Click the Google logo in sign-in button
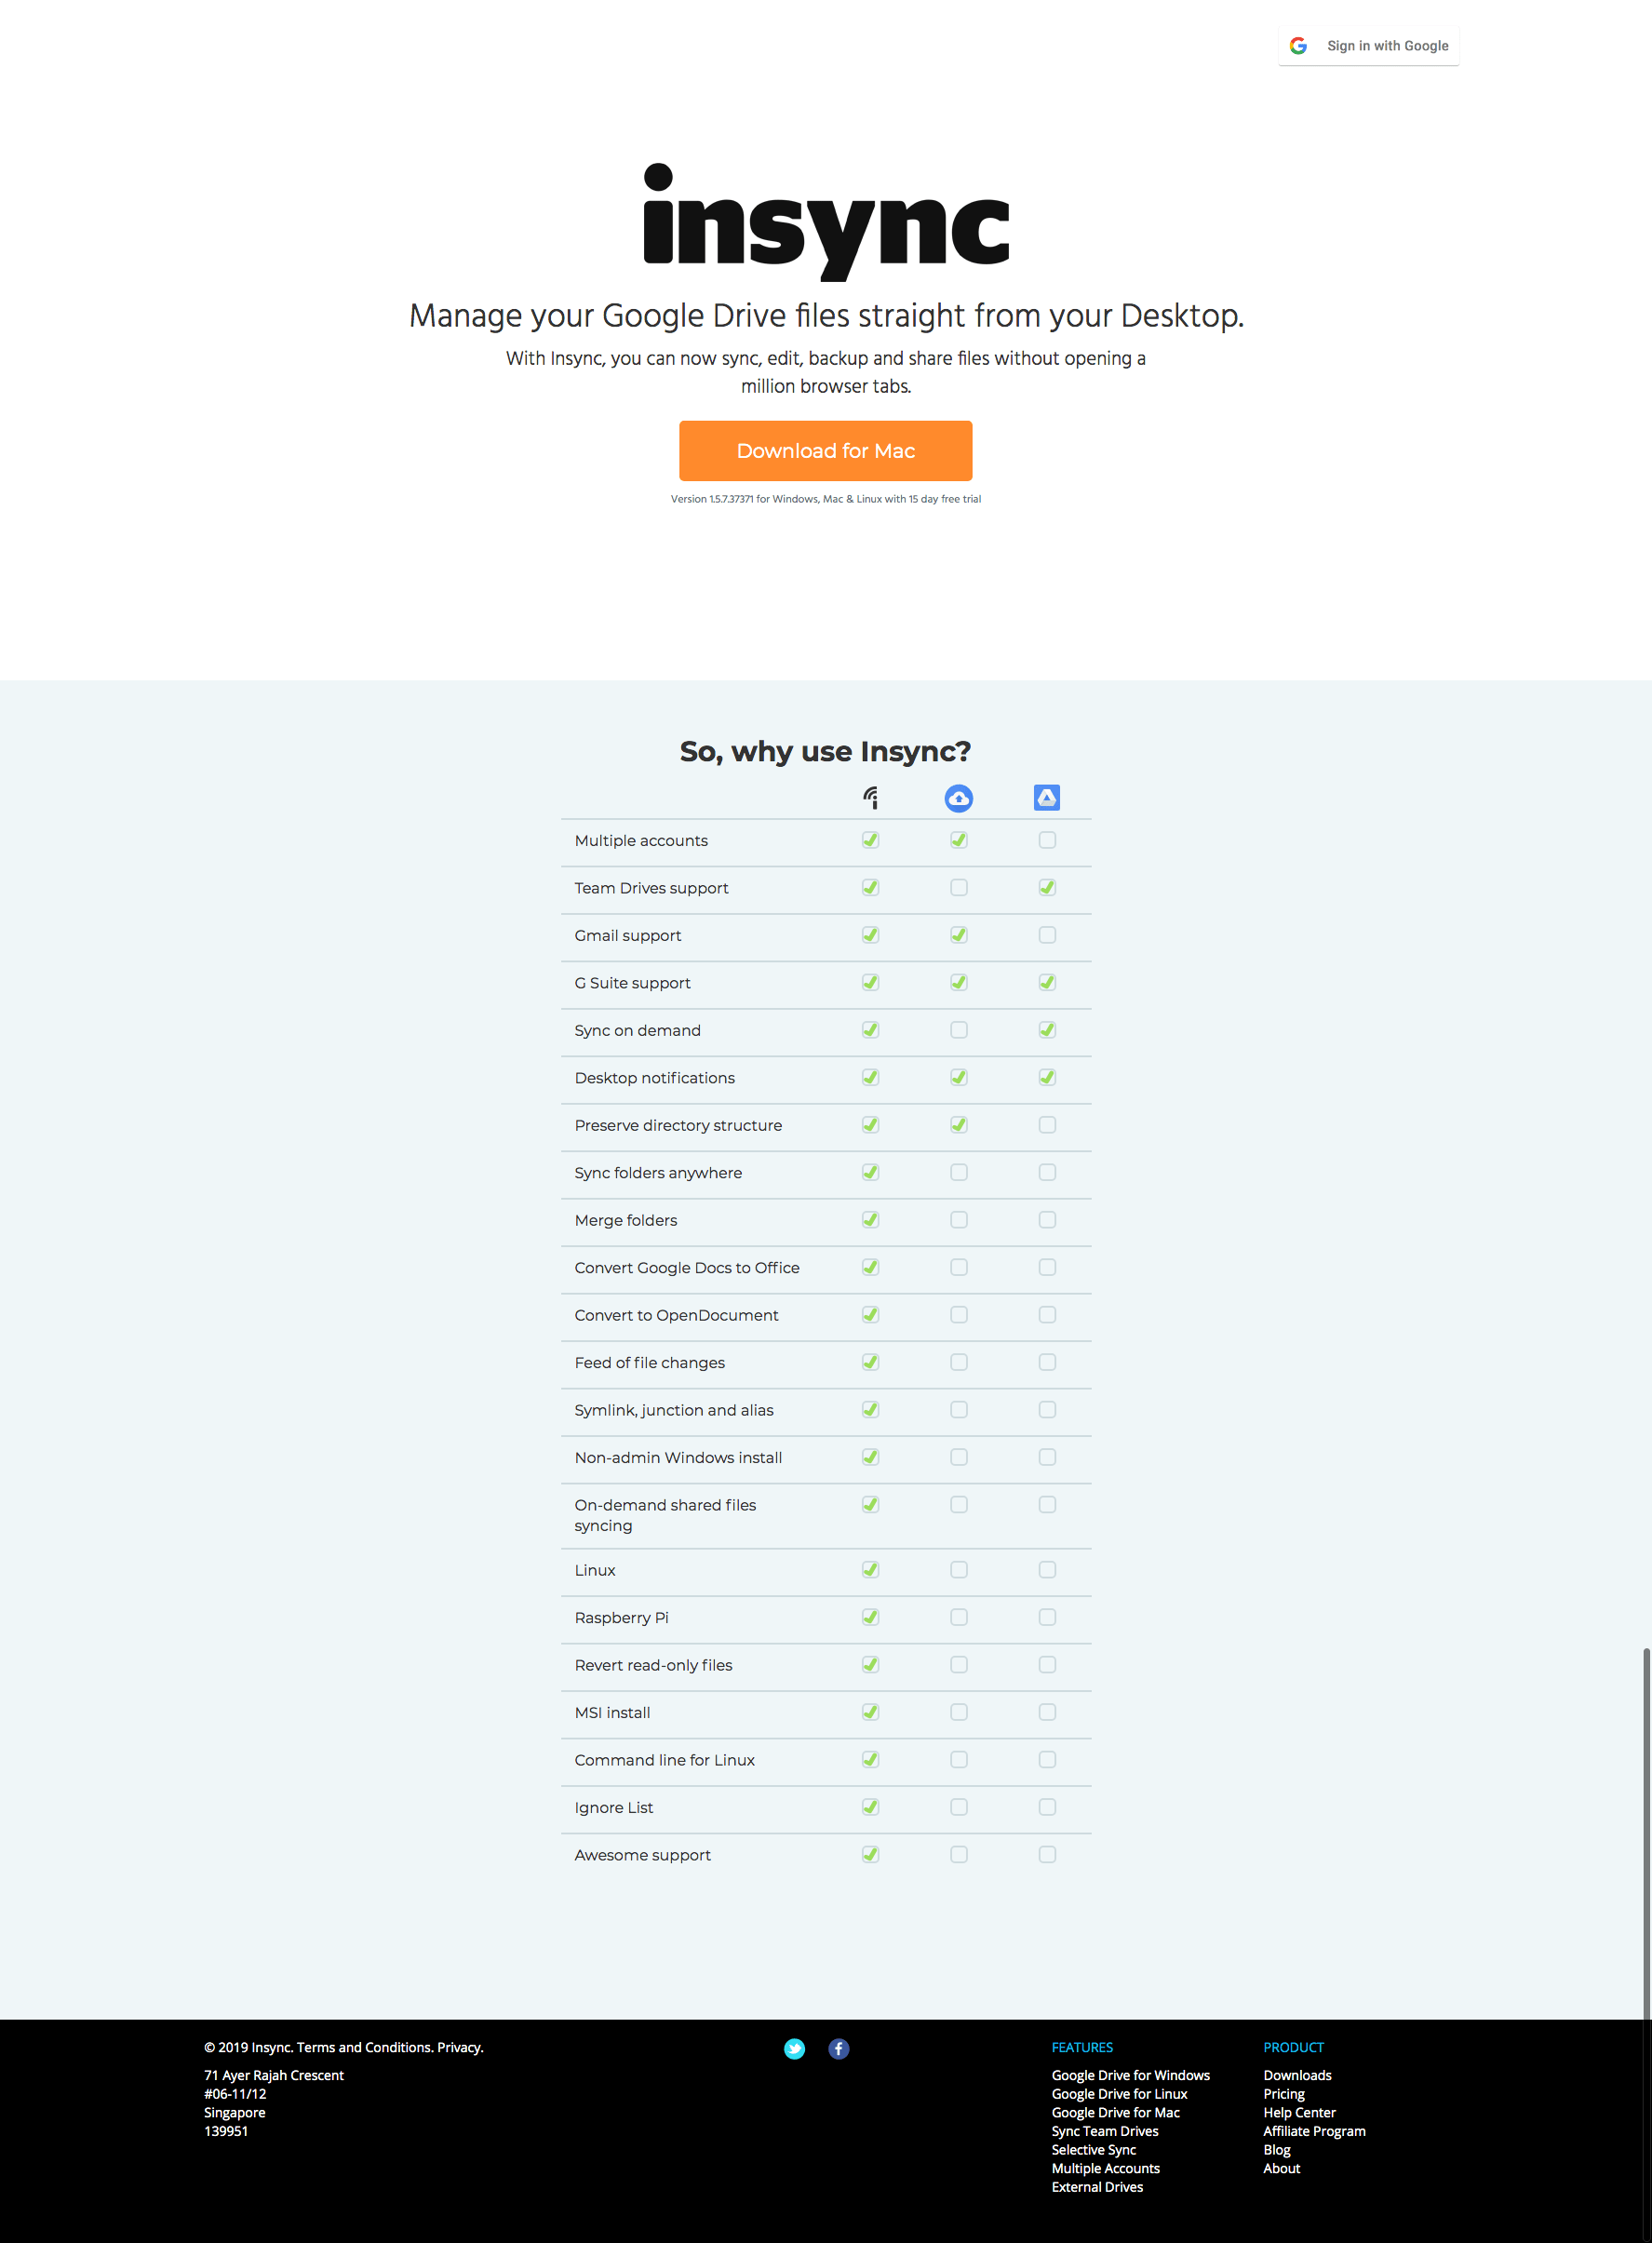This screenshot has height=2243, width=1652. click(x=1298, y=46)
